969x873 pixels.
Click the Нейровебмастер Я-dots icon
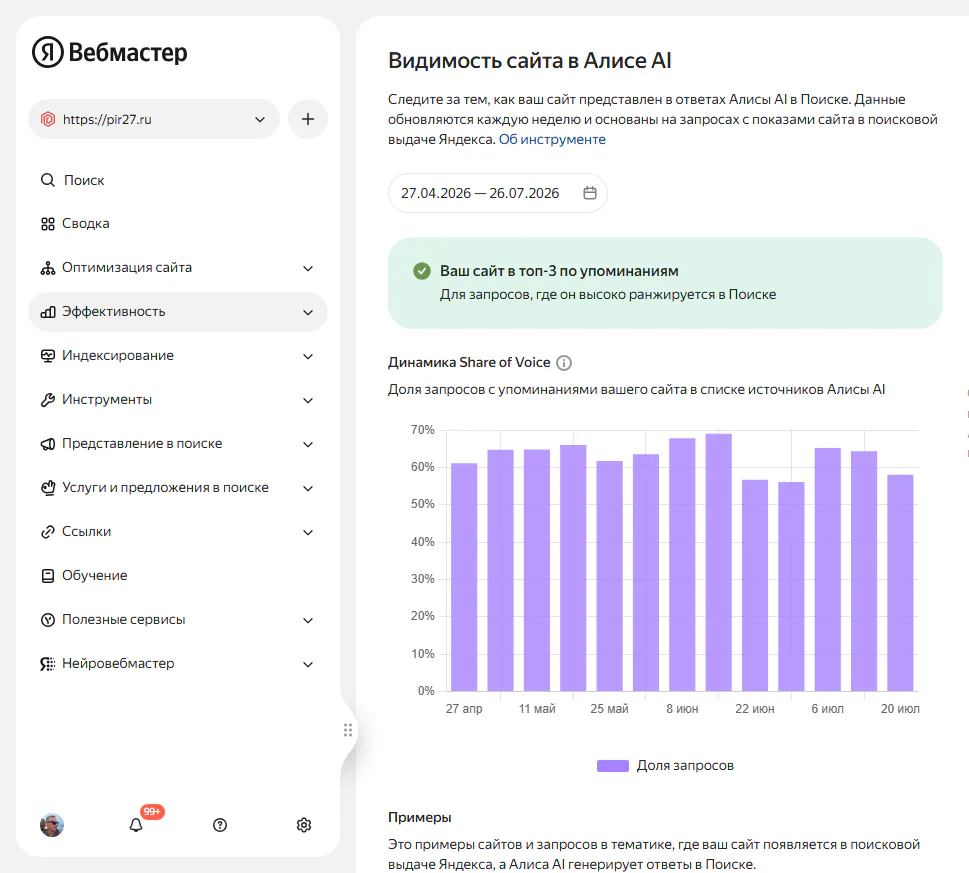[48, 664]
